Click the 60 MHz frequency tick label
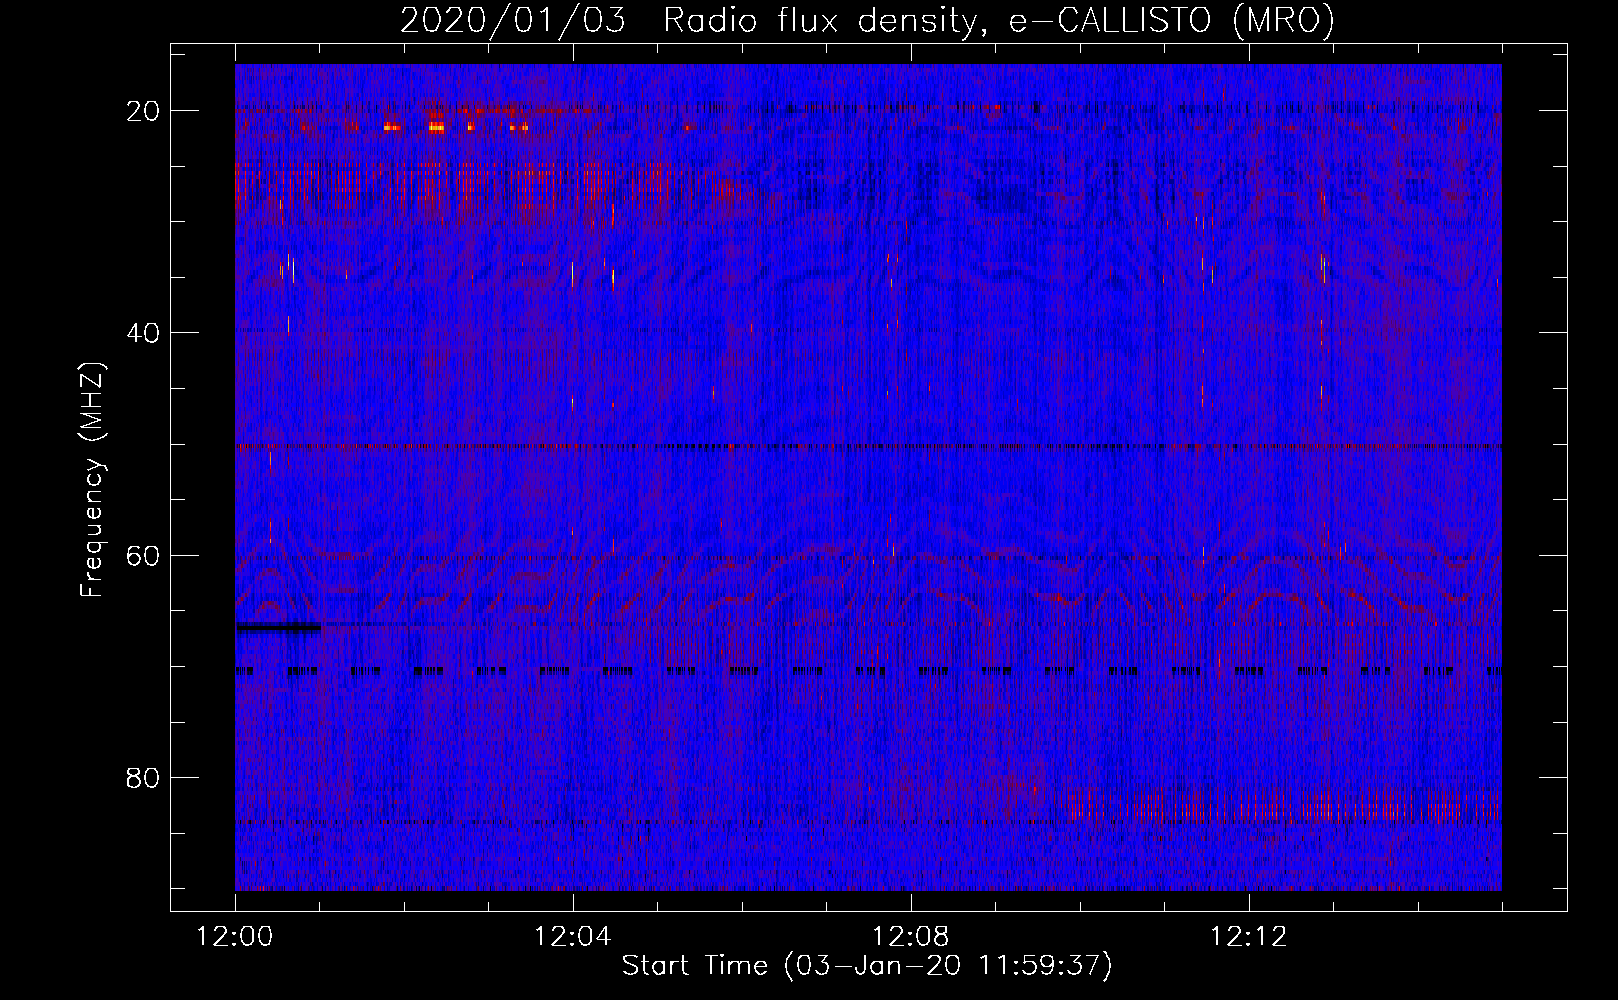This screenshot has width=1618, height=1000. 143,555
